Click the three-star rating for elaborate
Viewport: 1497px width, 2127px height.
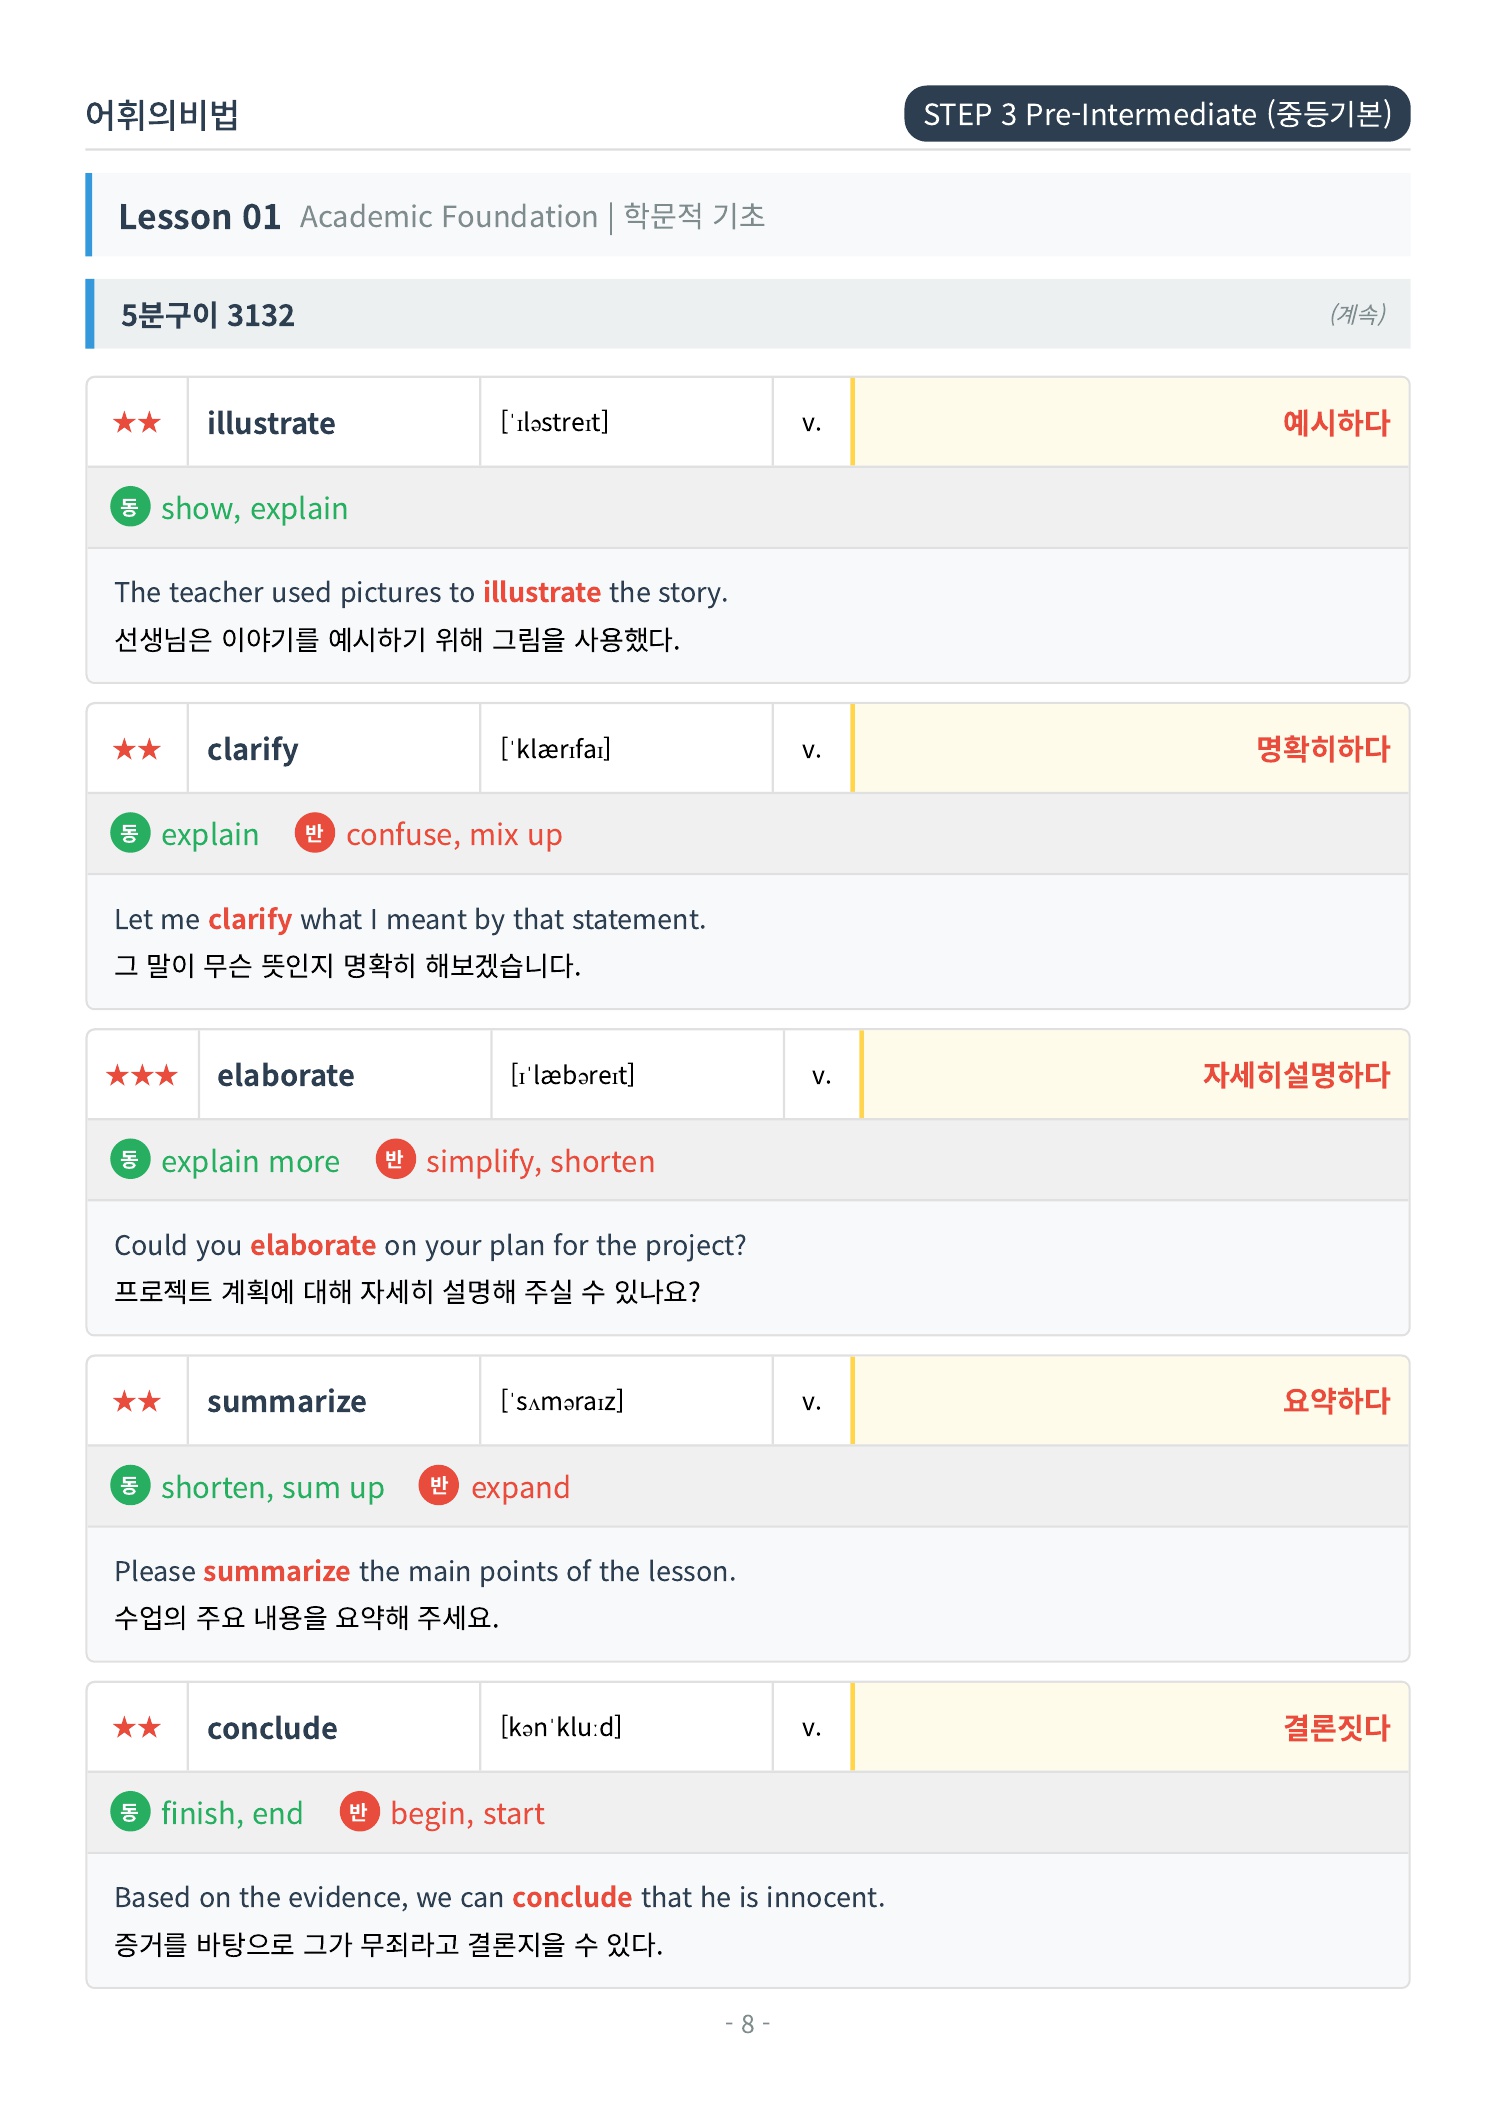pyautogui.click(x=142, y=1075)
